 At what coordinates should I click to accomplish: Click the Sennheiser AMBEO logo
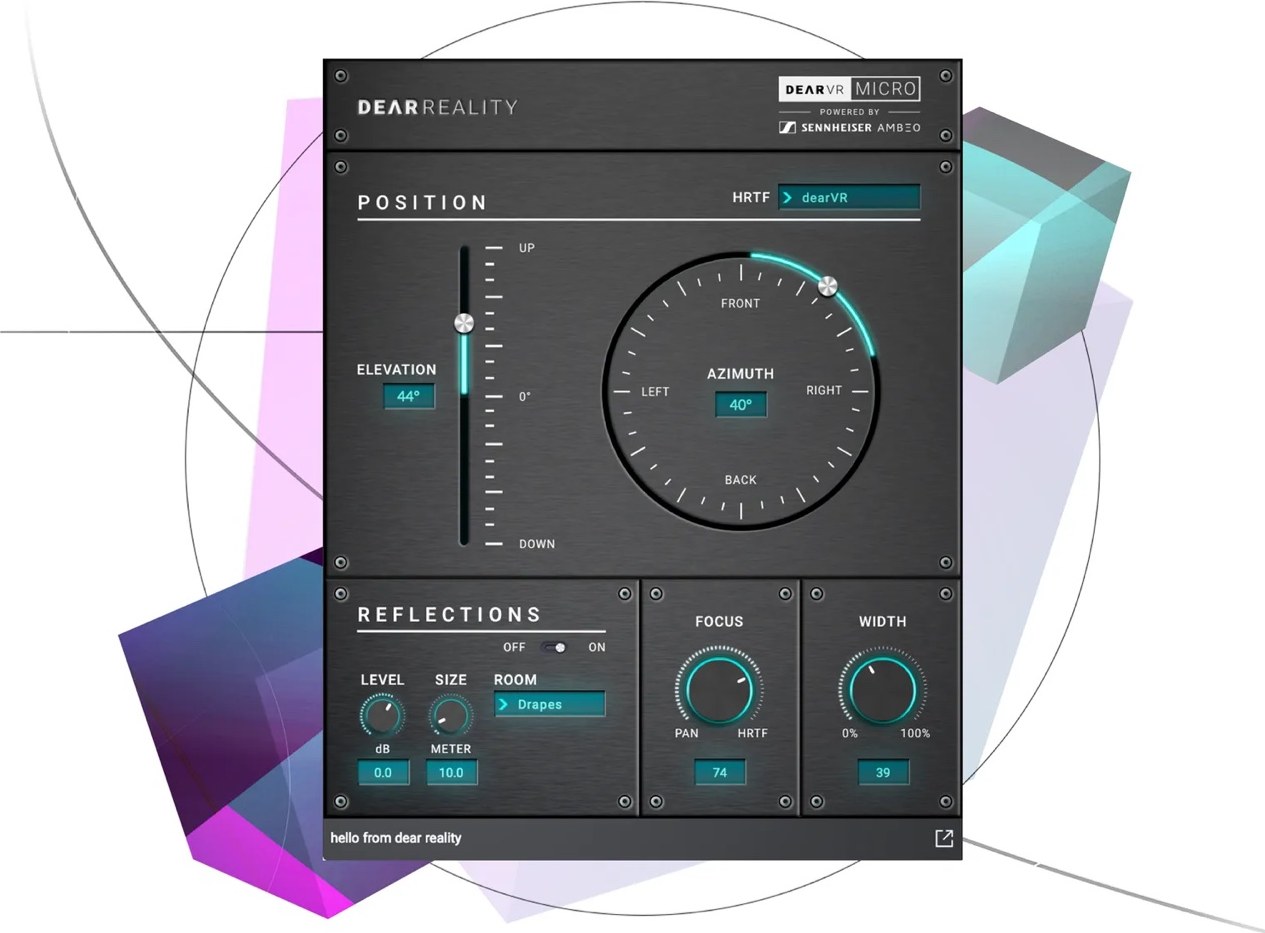click(x=849, y=128)
